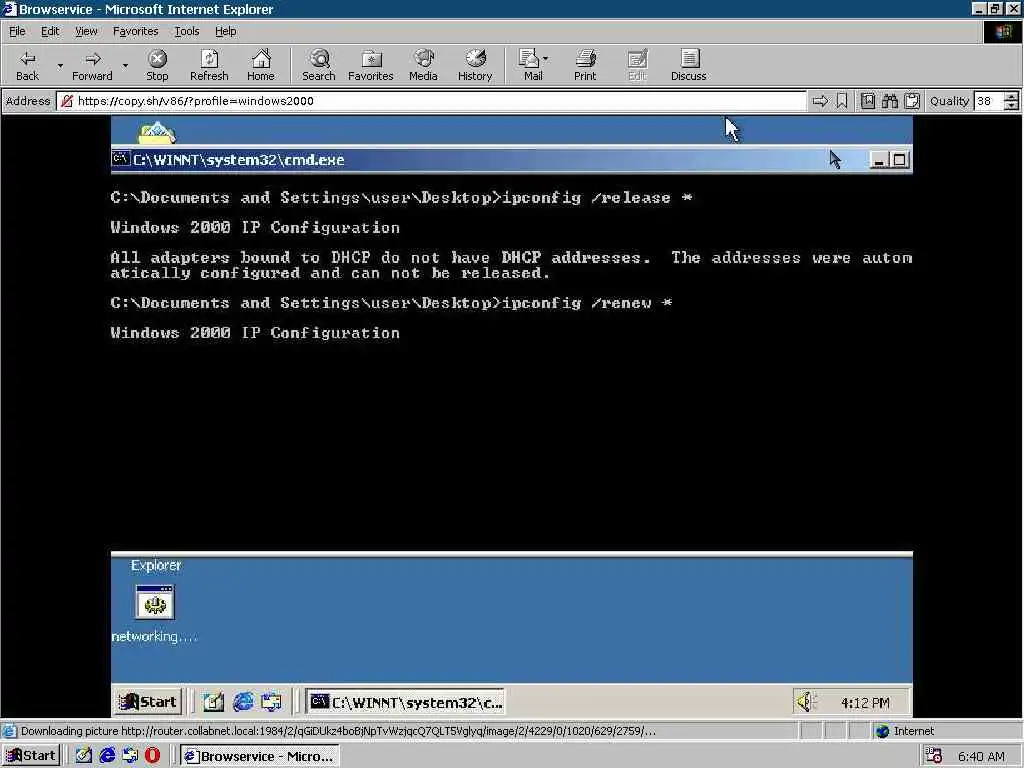Click the 'ipconfig /renew *' command line

click(x=391, y=303)
